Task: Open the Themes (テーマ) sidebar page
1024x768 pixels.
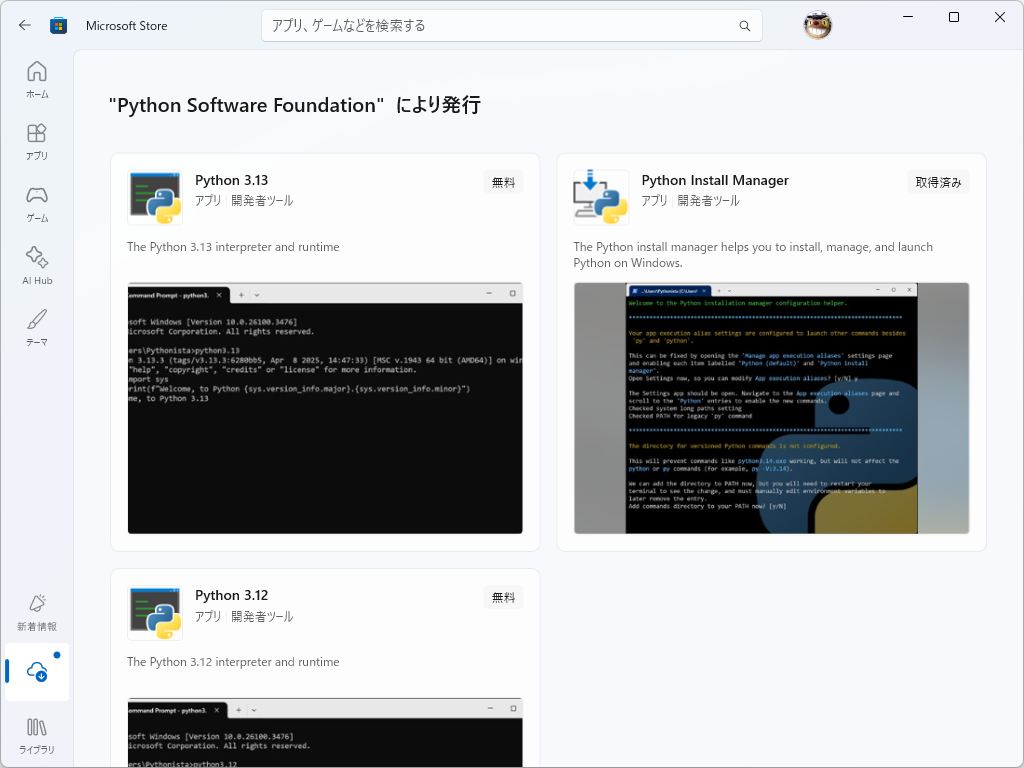Action: pyautogui.click(x=37, y=328)
